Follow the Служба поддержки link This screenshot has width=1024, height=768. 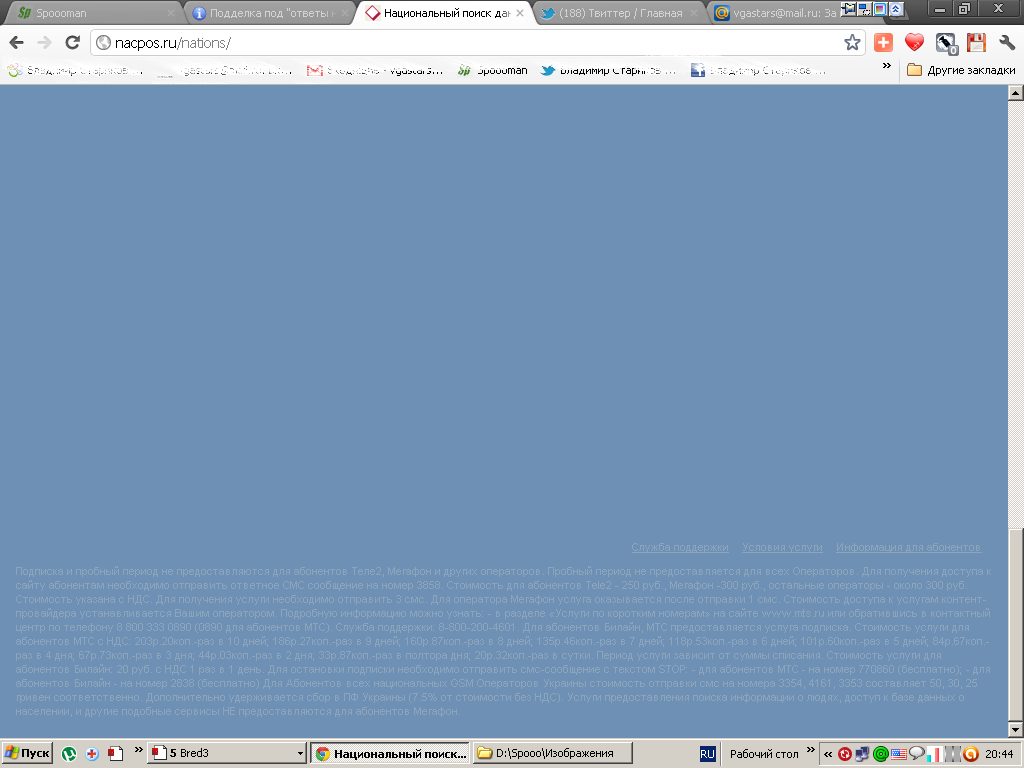(x=680, y=547)
